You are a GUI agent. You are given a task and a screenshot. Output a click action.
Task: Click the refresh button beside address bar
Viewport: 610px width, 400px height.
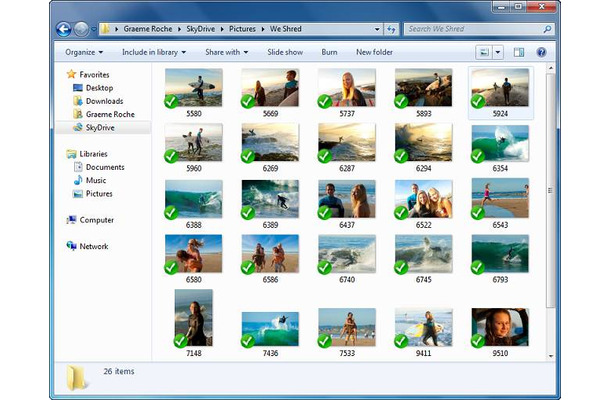[x=391, y=29]
